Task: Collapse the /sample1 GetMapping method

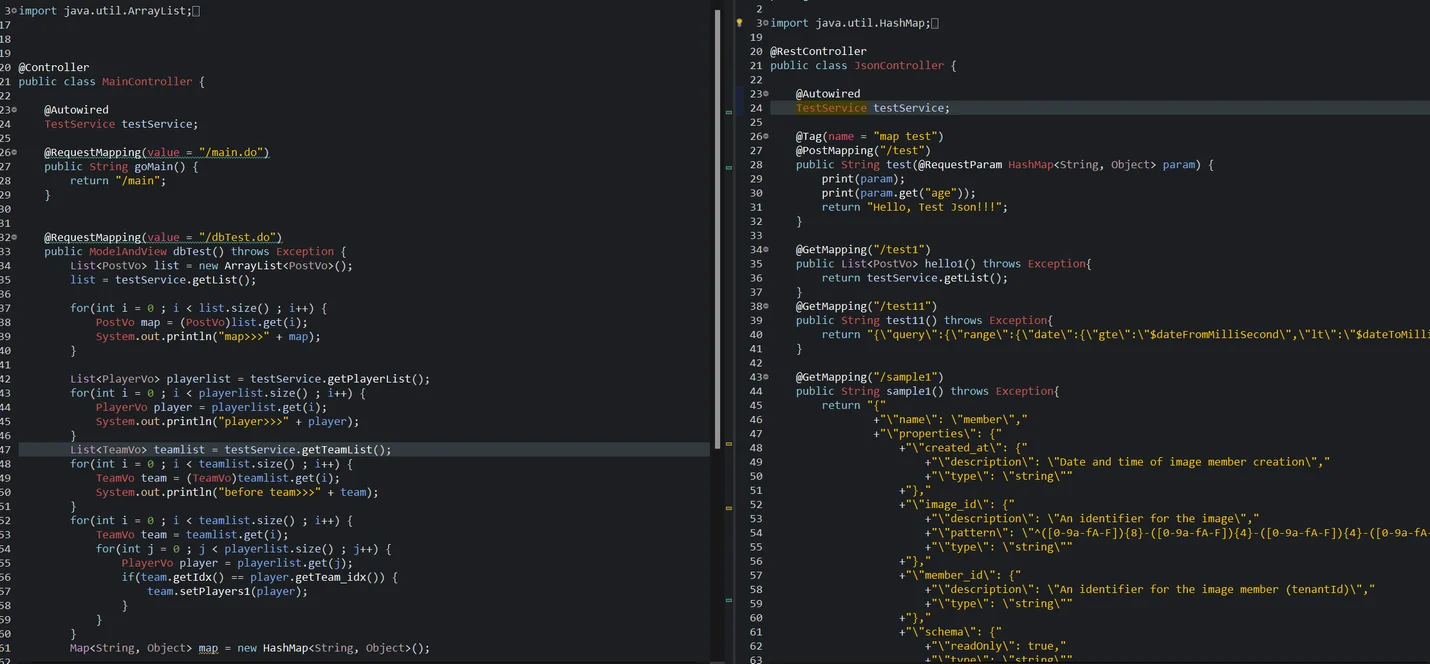Action: pos(766,377)
